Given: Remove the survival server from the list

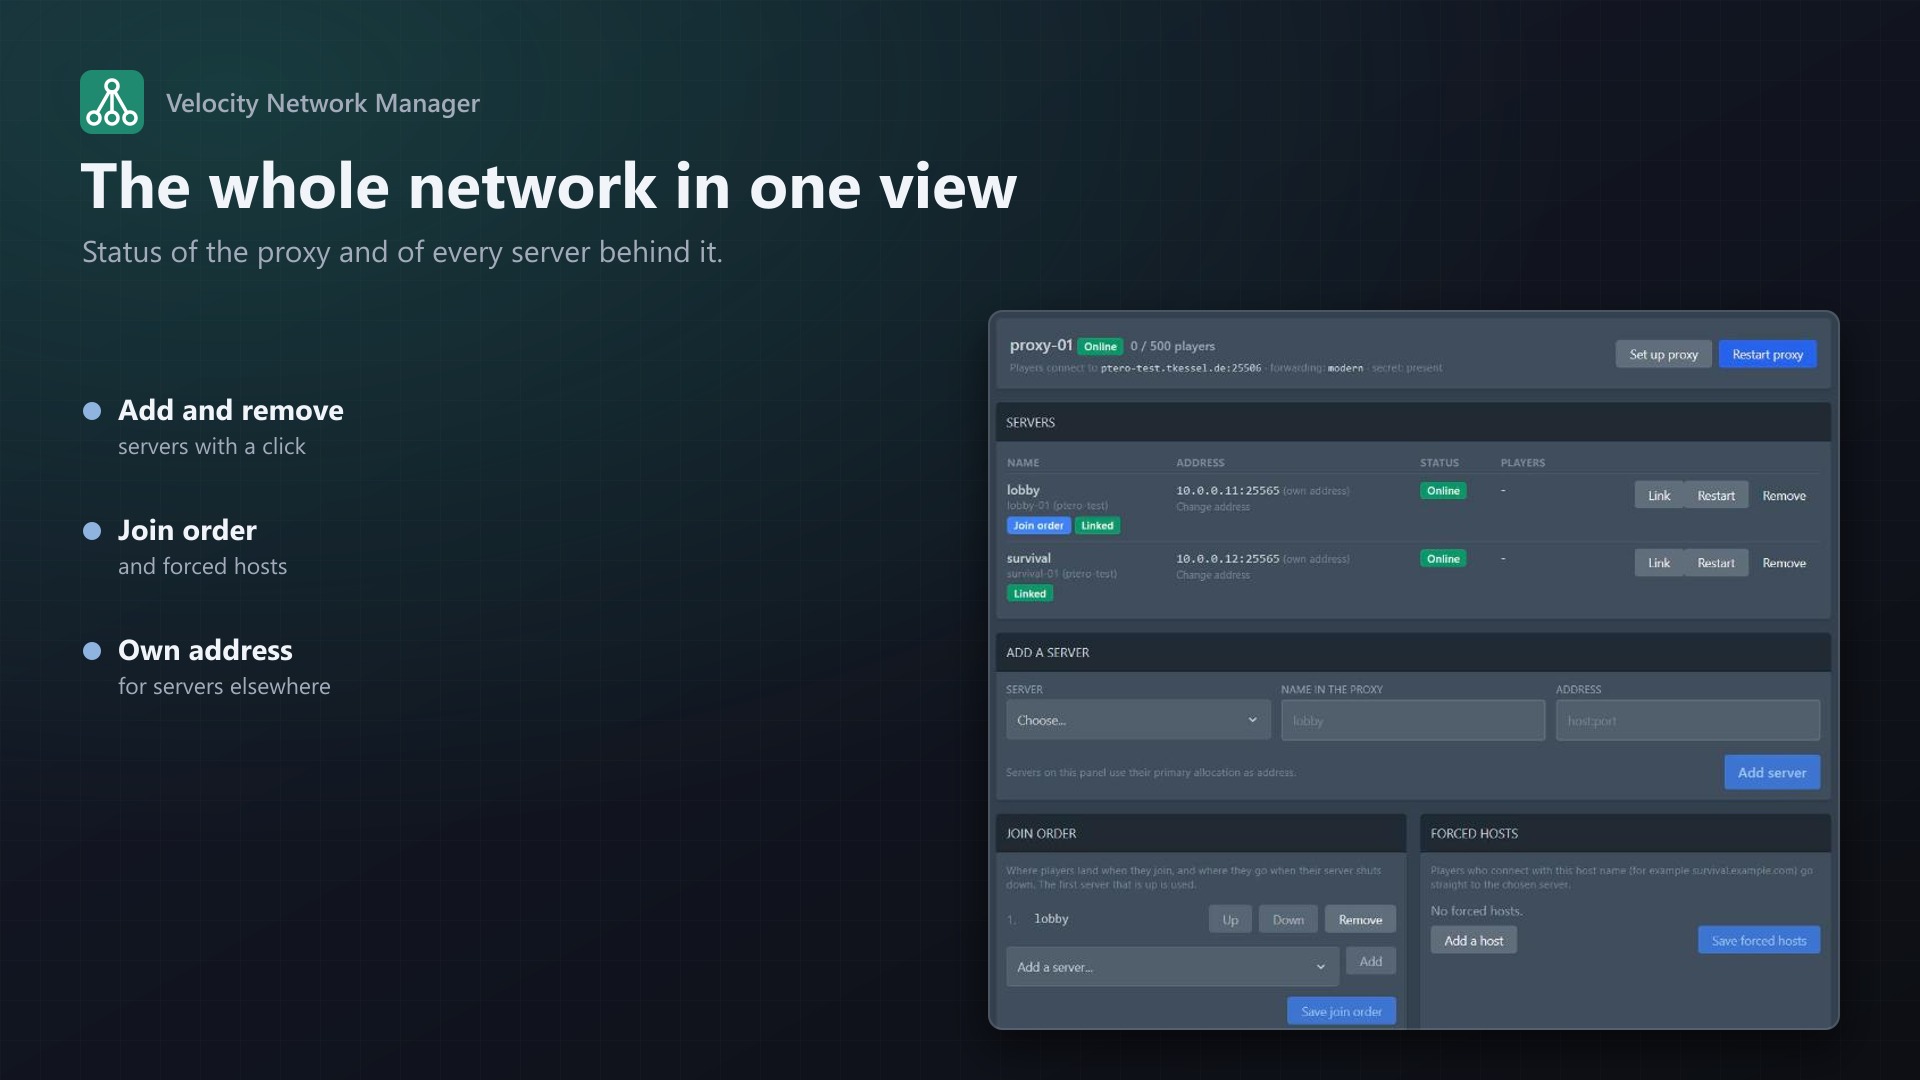Looking at the screenshot, I should click(x=1784, y=563).
